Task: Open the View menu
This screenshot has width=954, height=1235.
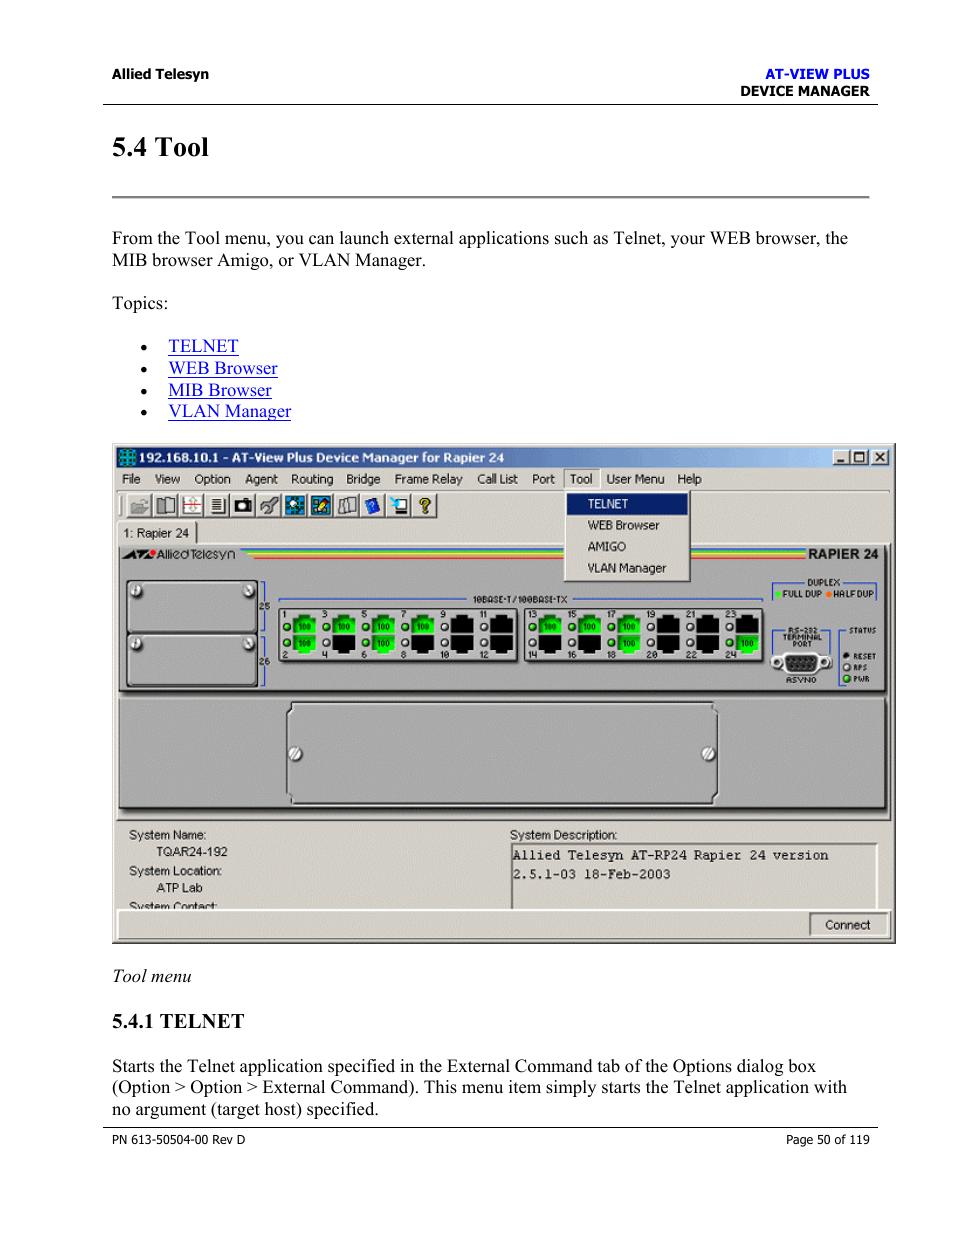Action: 167,479
